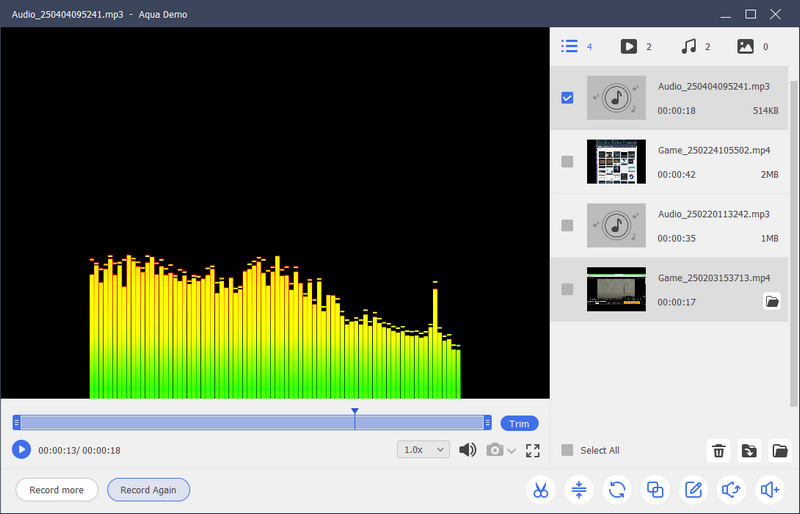Select the Audio_250220113242.mp3 music thumbnail
This screenshot has width=800, height=514.
616,225
